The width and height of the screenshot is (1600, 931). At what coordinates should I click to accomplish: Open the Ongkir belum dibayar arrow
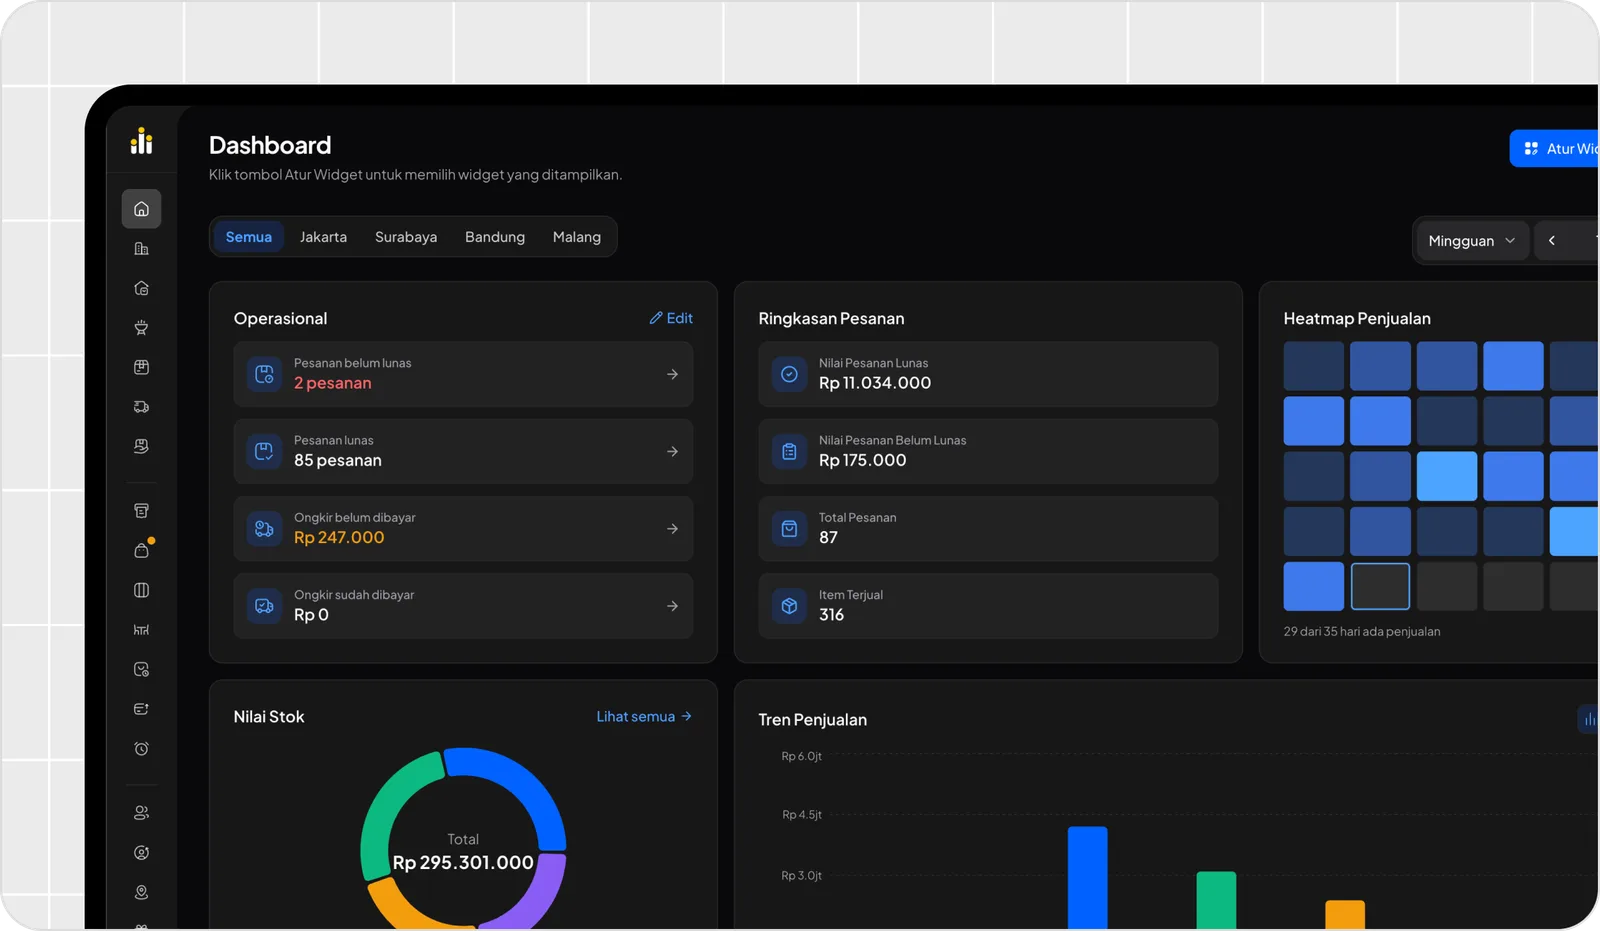point(672,529)
